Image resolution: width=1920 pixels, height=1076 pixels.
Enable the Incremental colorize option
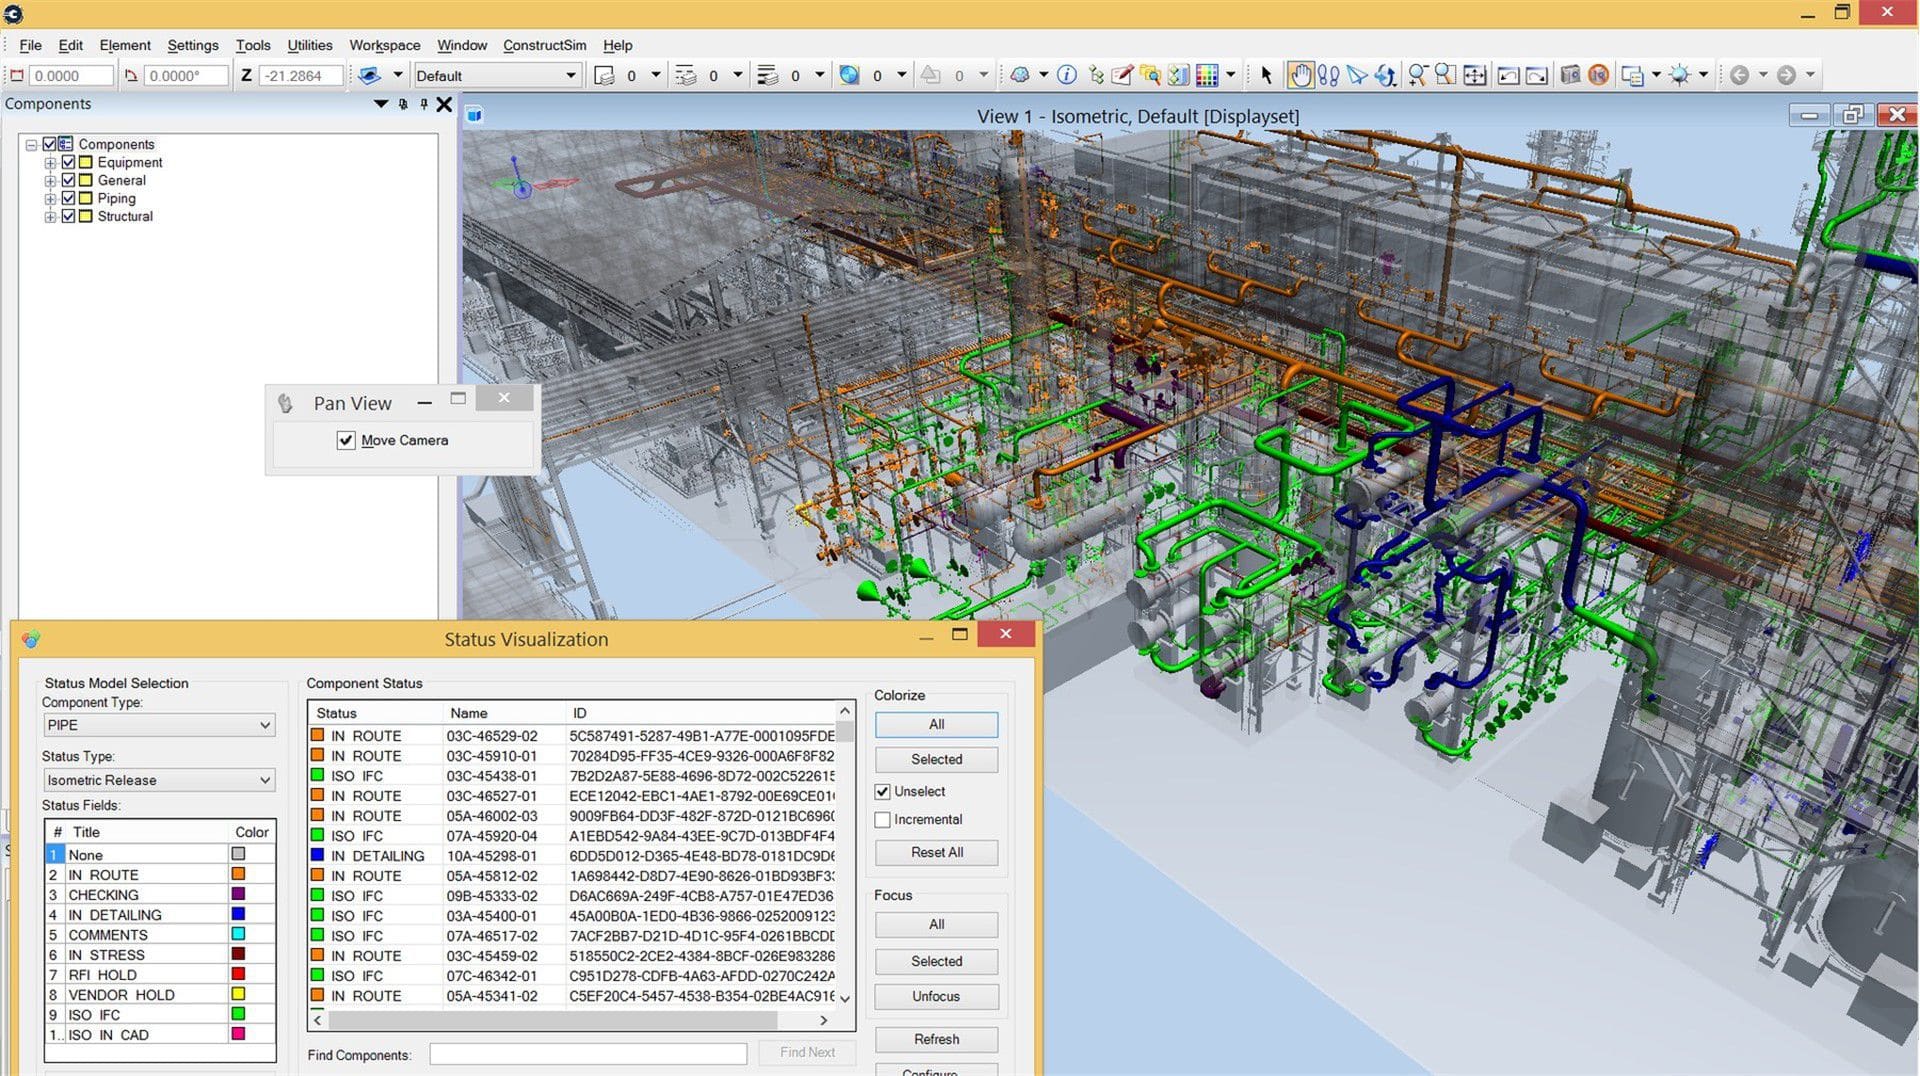(881, 820)
